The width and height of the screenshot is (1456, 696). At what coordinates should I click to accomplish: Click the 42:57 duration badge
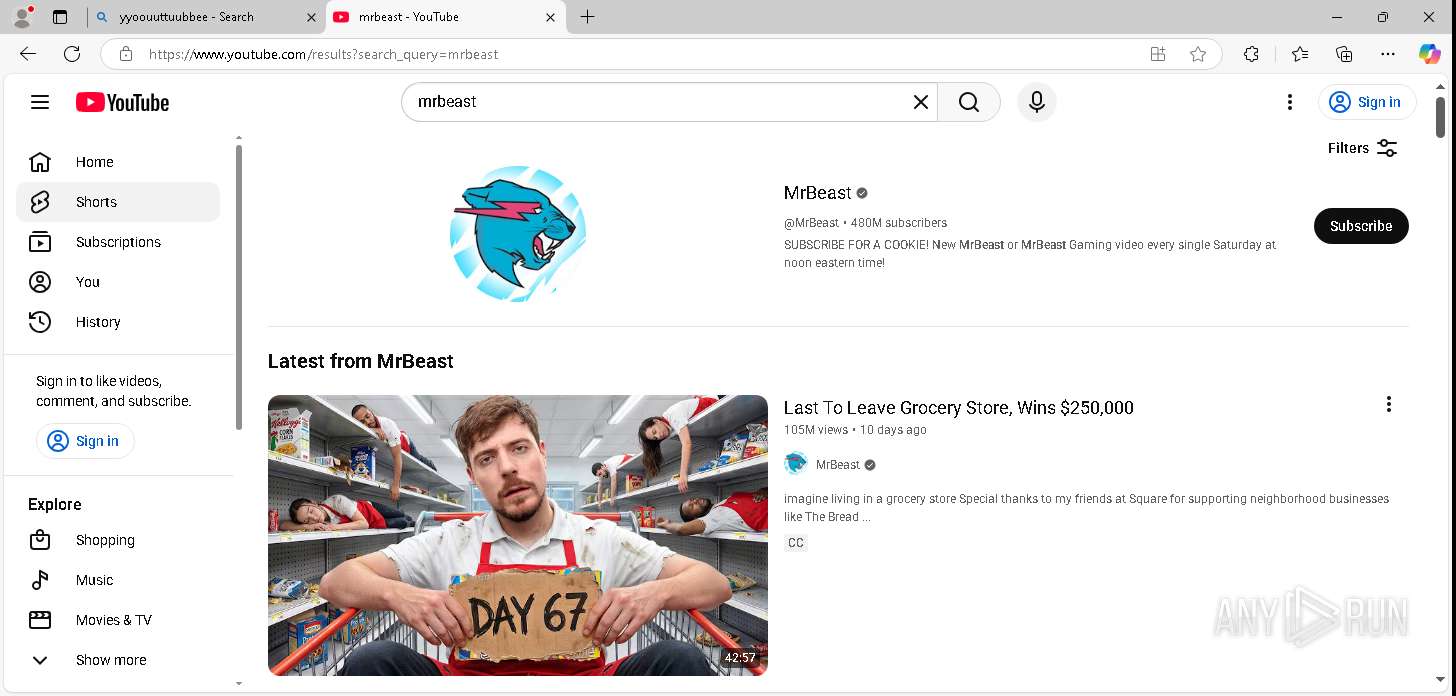740,658
